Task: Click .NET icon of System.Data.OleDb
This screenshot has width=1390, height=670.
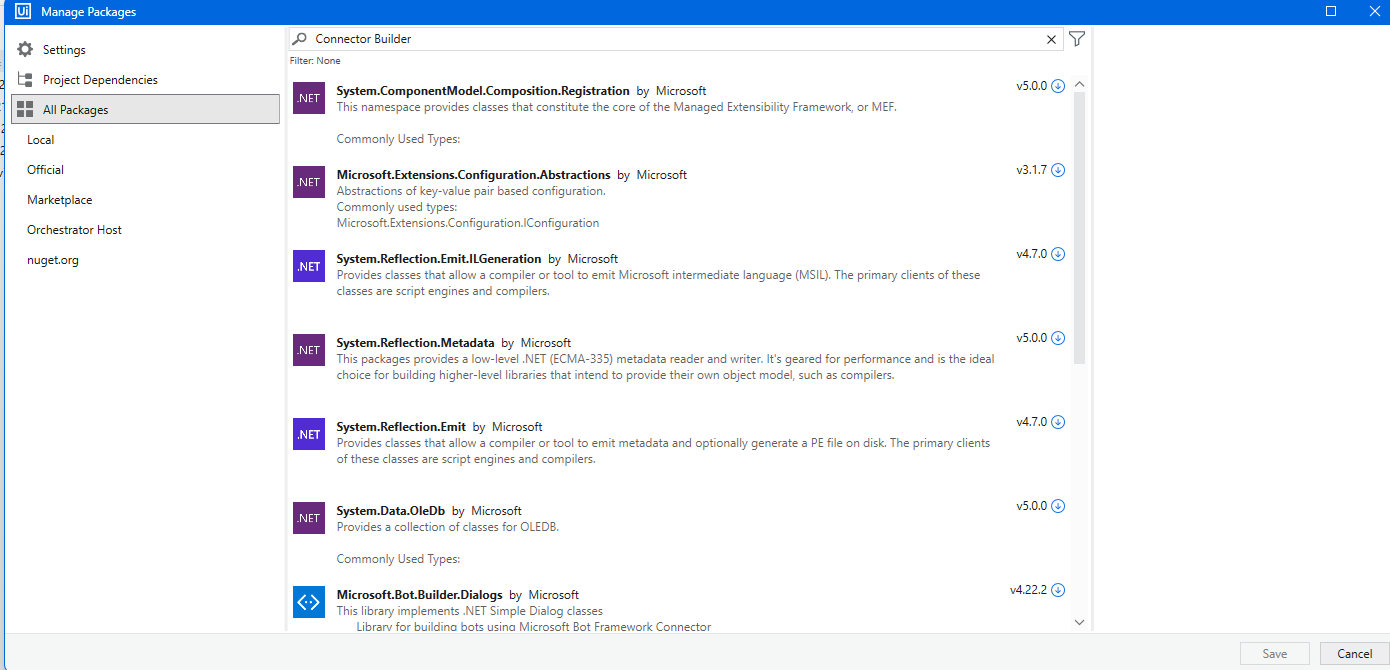Action: [309, 518]
